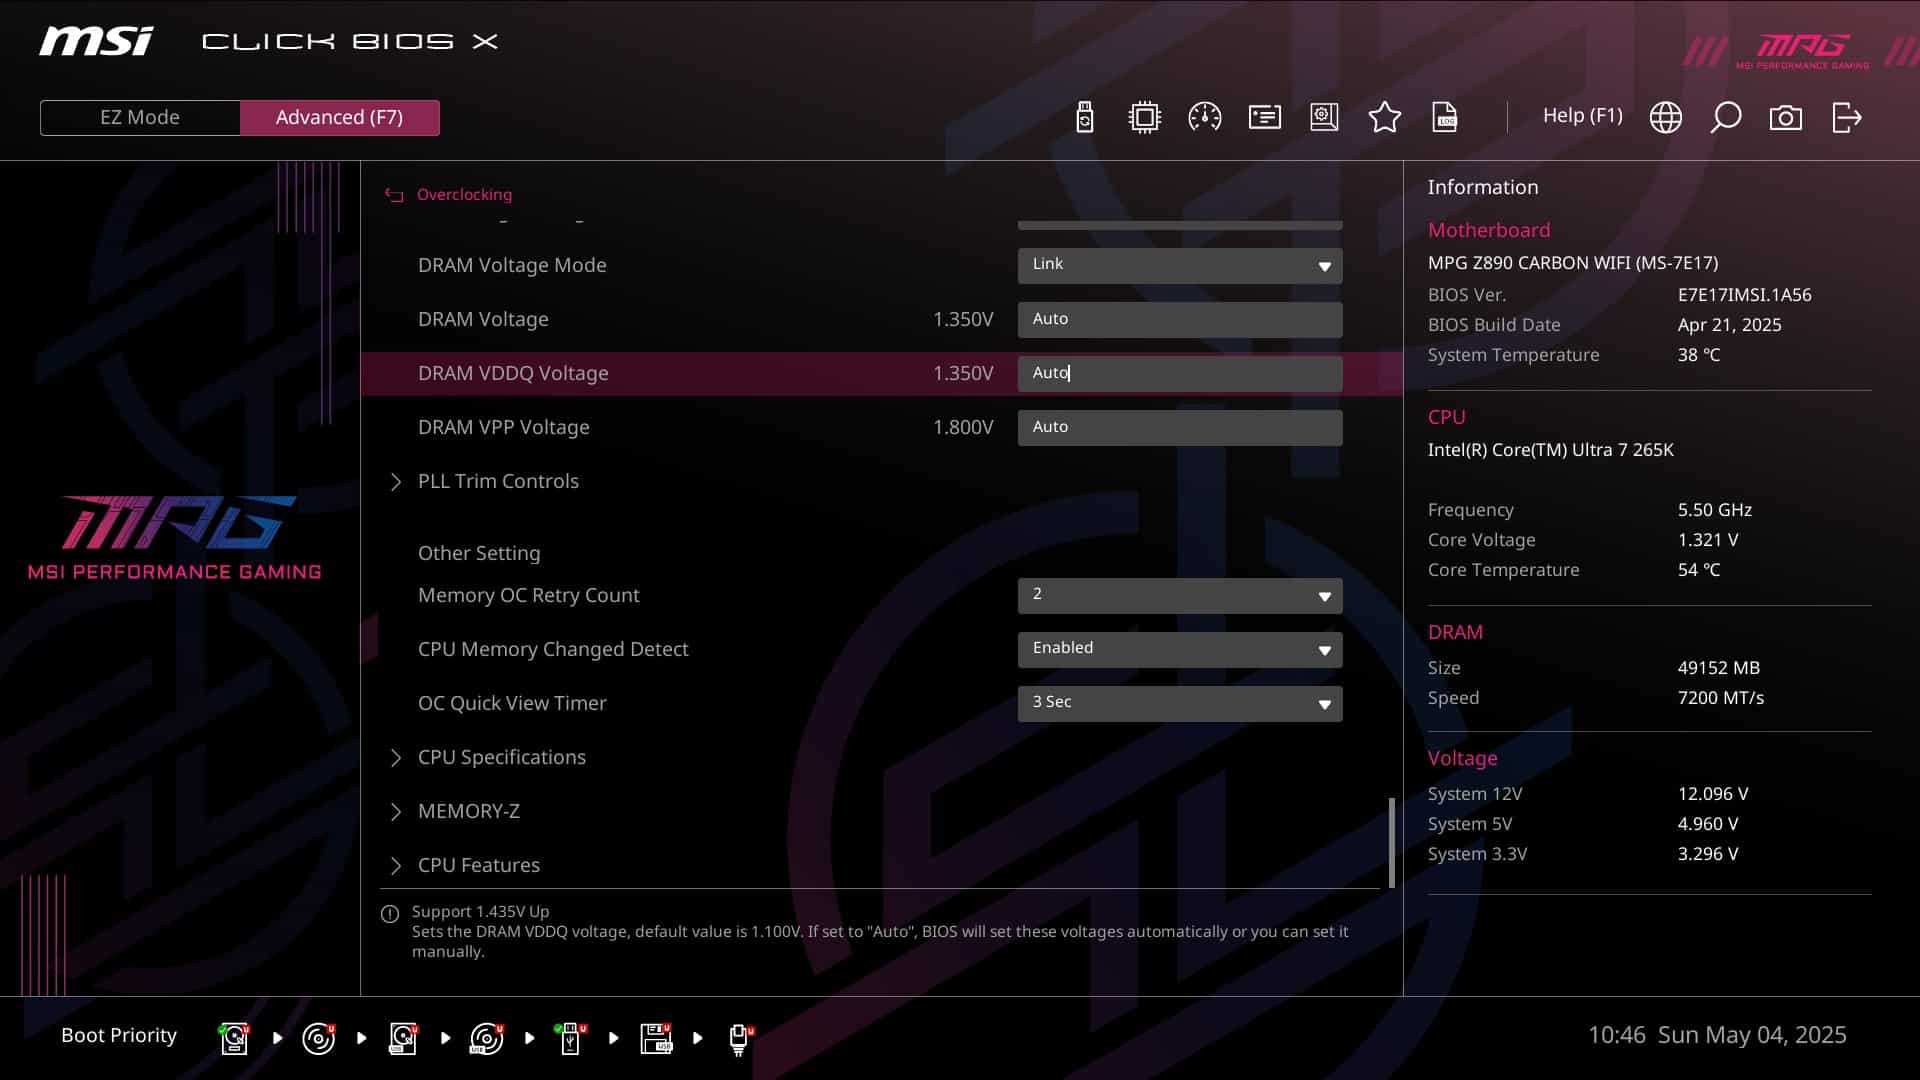Select the OC Quick View Timer label

pyautogui.click(x=512, y=703)
